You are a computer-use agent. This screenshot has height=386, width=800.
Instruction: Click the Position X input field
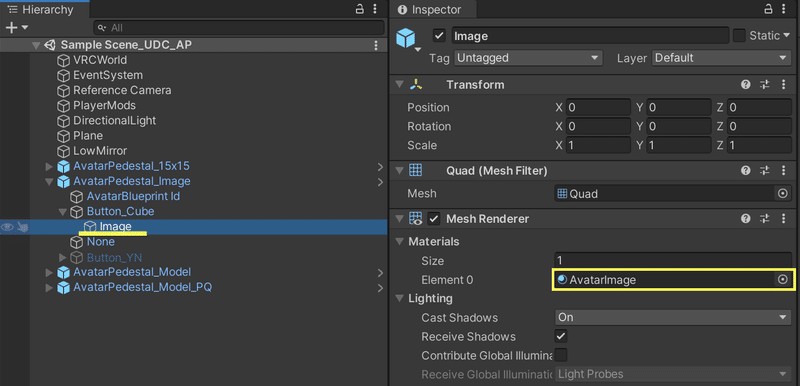pos(598,108)
